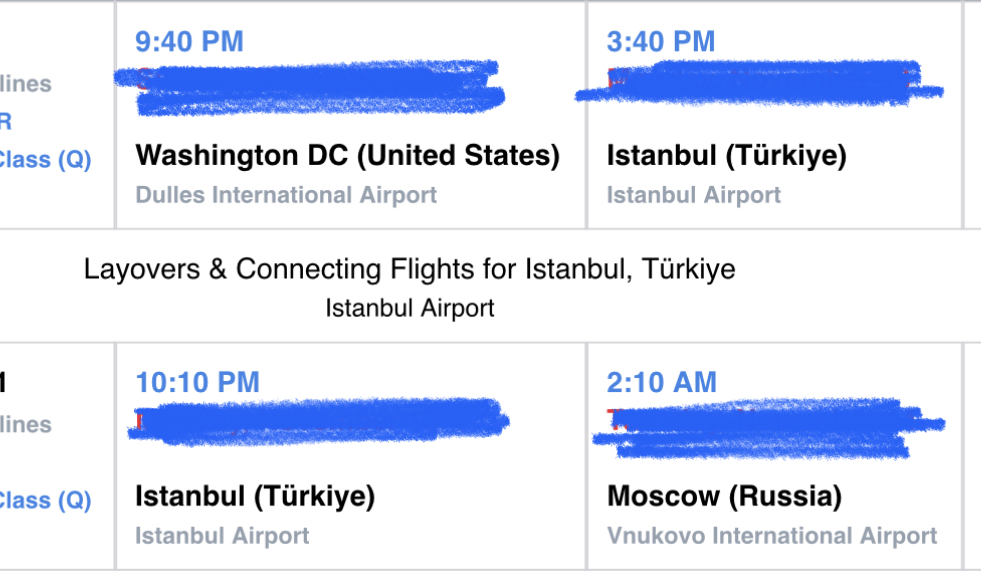Screen dimensions: 981x571
Task: Click Istanbul Airport under the 10:10 PM departure
Action: coord(222,536)
